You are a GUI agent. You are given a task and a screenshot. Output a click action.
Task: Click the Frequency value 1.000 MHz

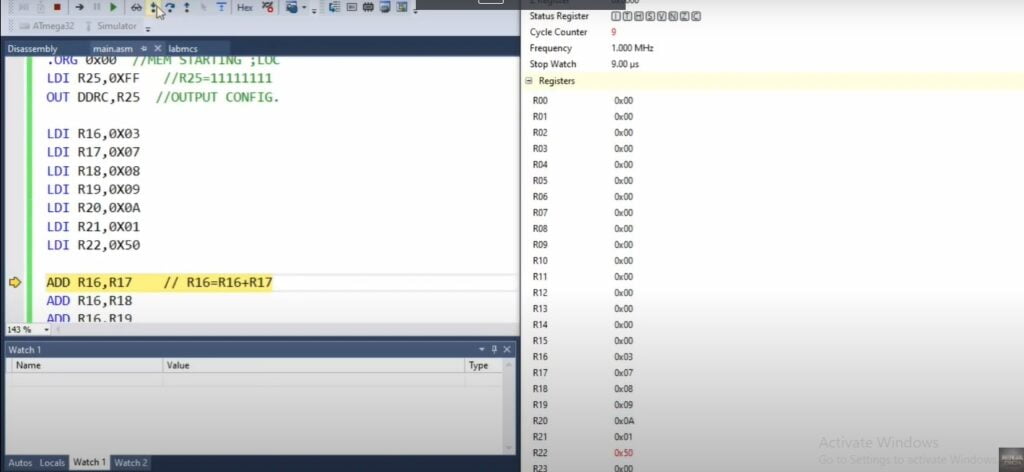point(632,48)
